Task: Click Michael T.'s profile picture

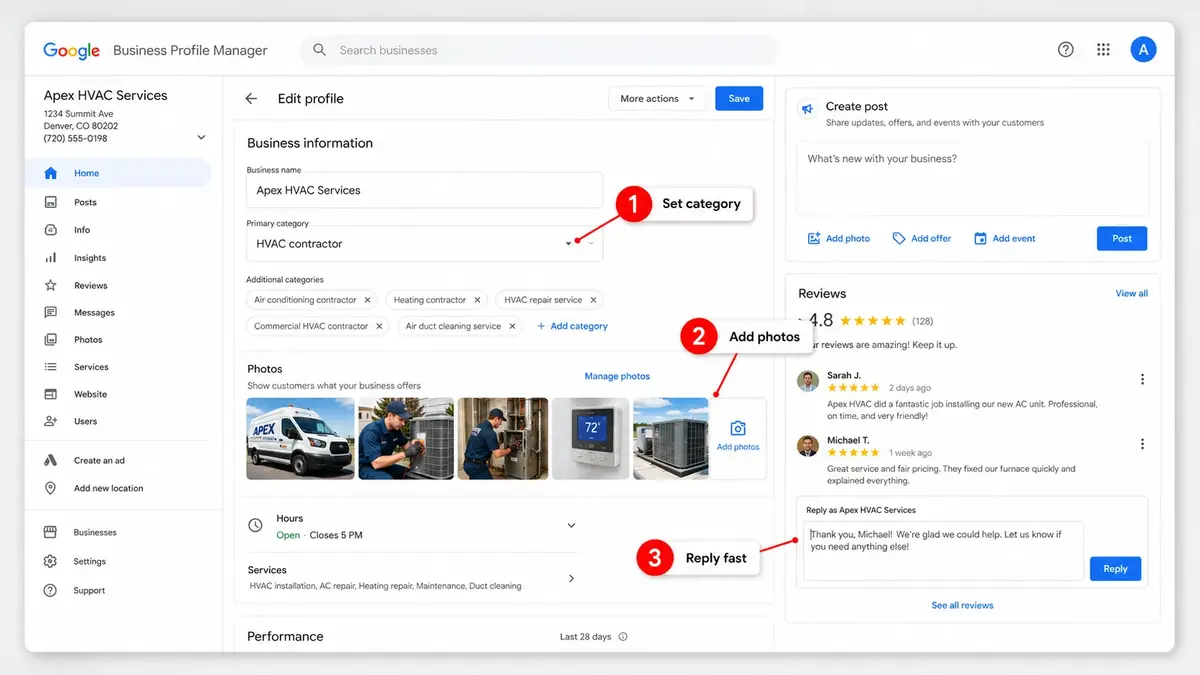Action: pyautogui.click(x=808, y=446)
